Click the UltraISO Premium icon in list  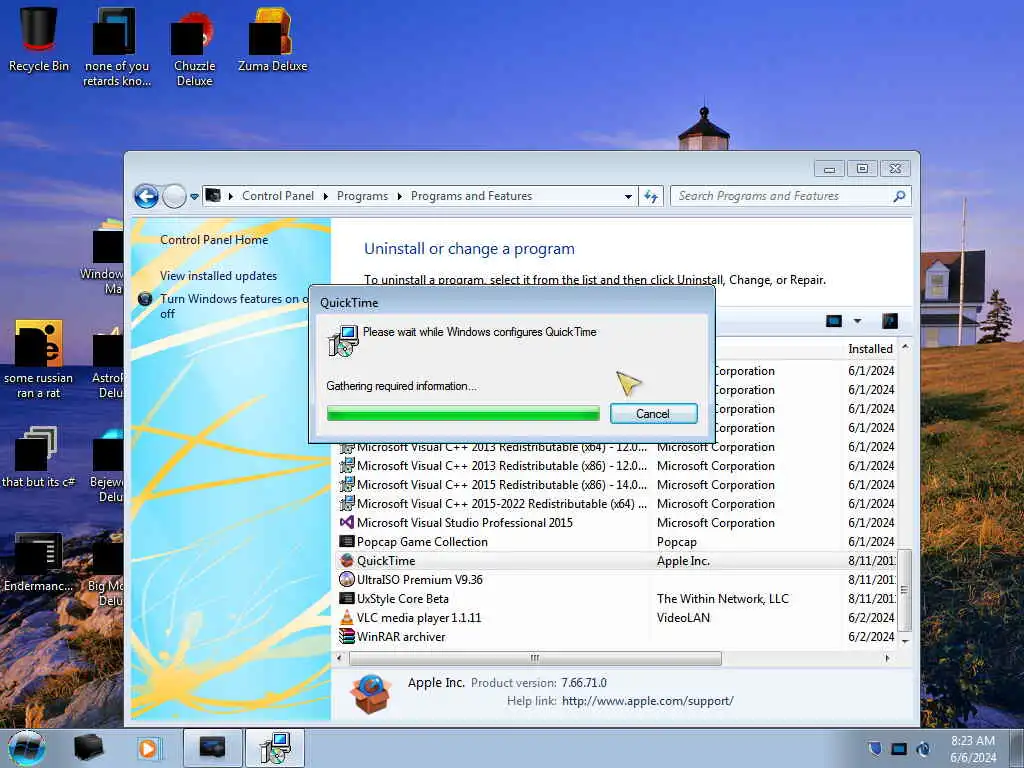click(347, 579)
